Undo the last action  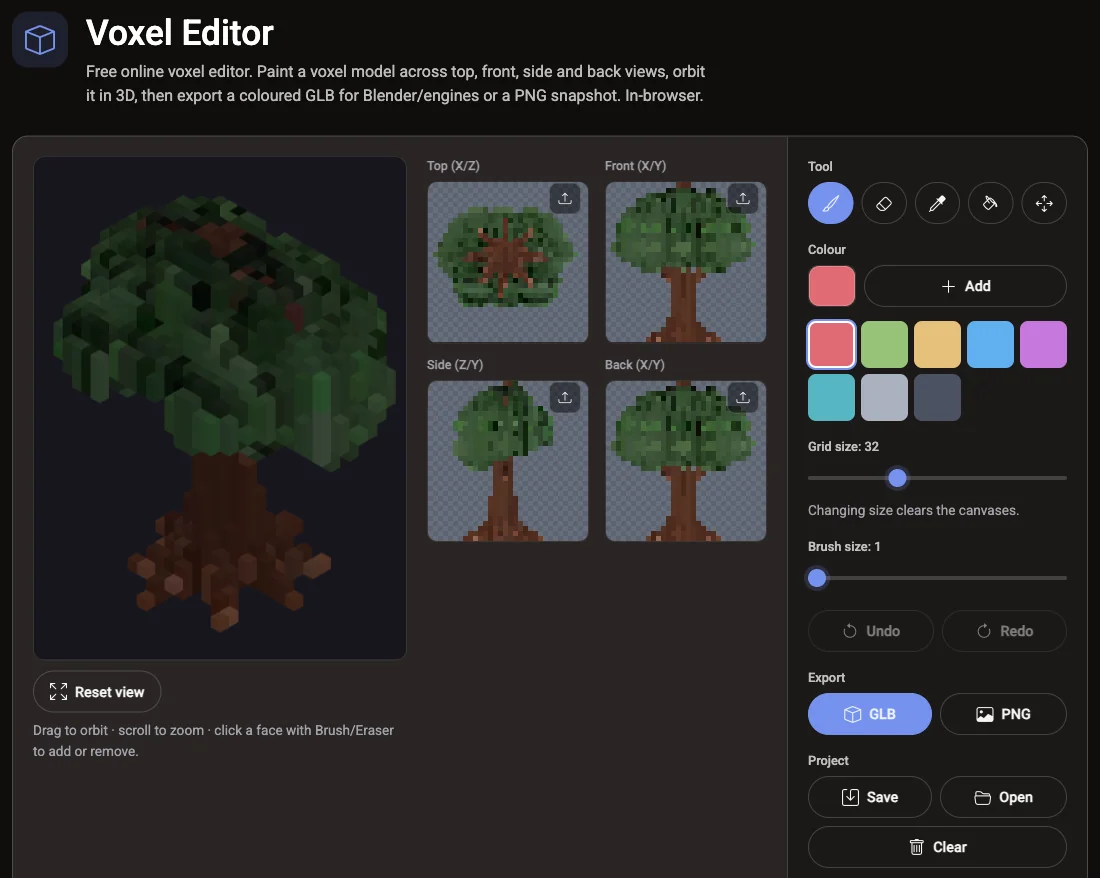pos(871,631)
